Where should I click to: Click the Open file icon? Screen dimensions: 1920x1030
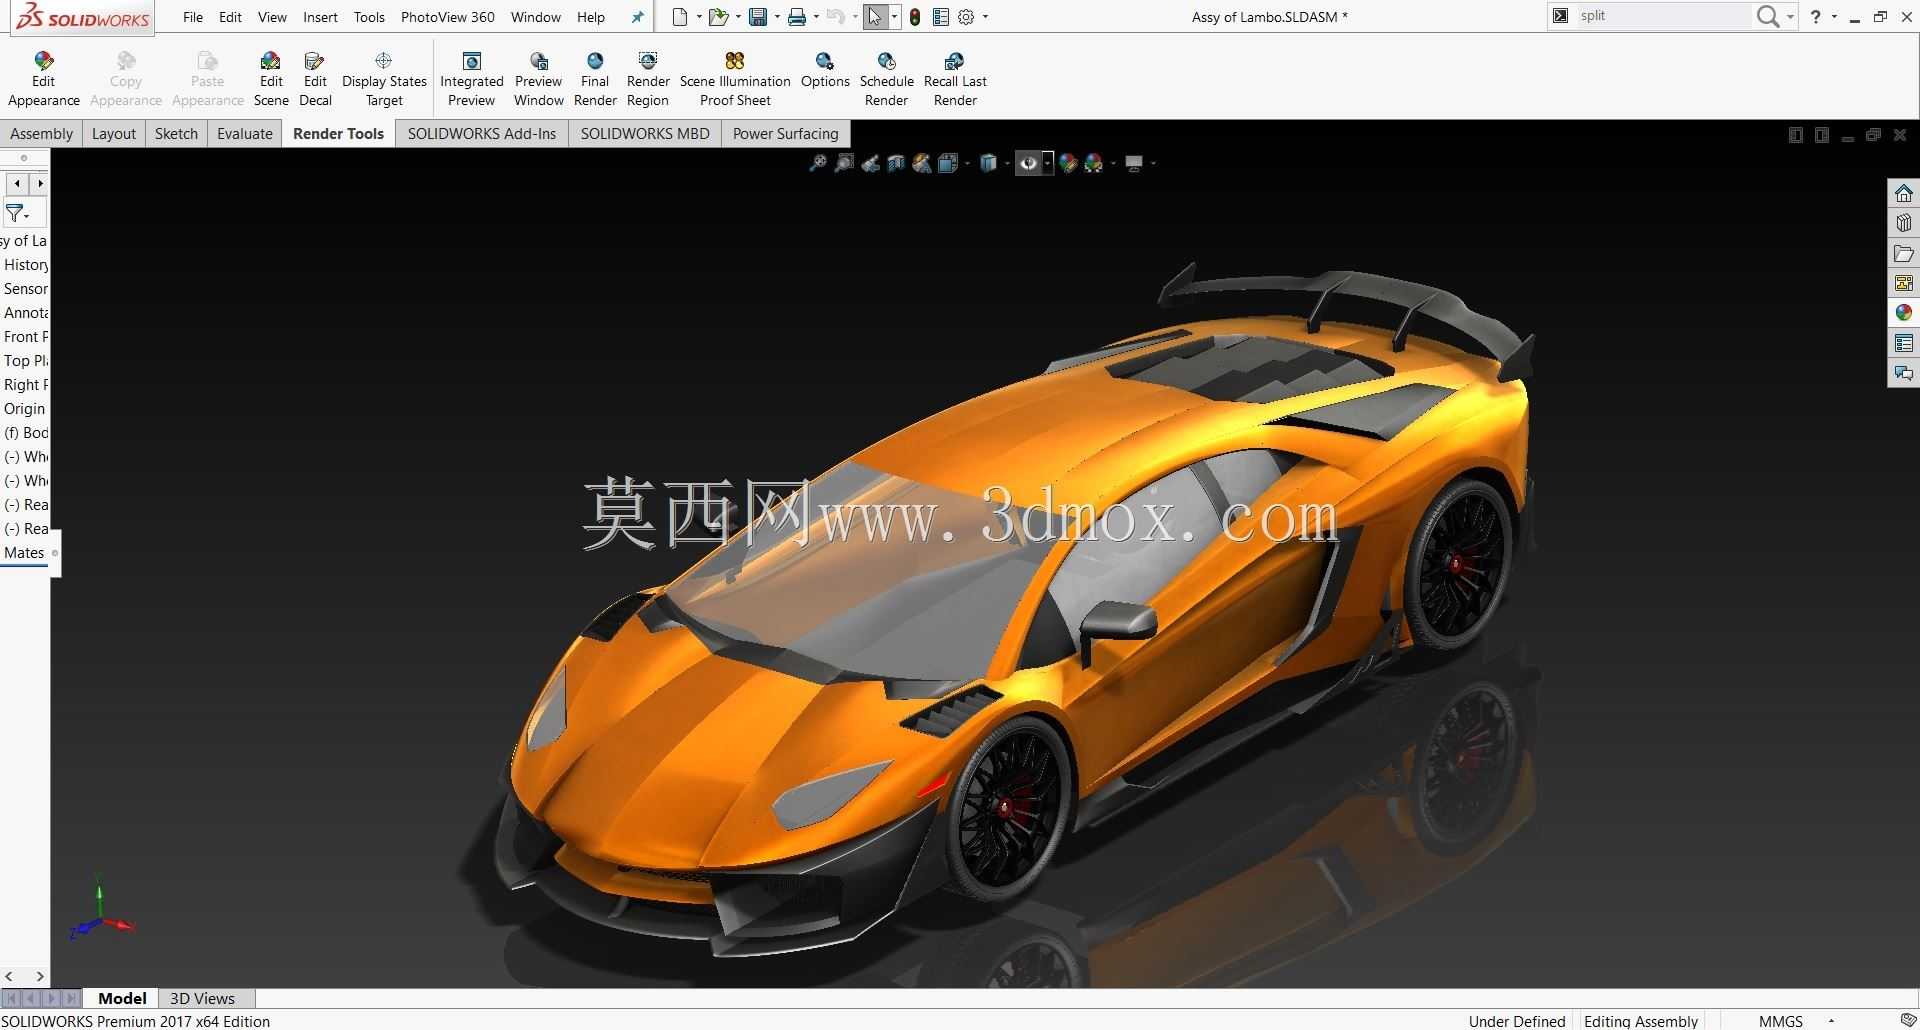(718, 17)
